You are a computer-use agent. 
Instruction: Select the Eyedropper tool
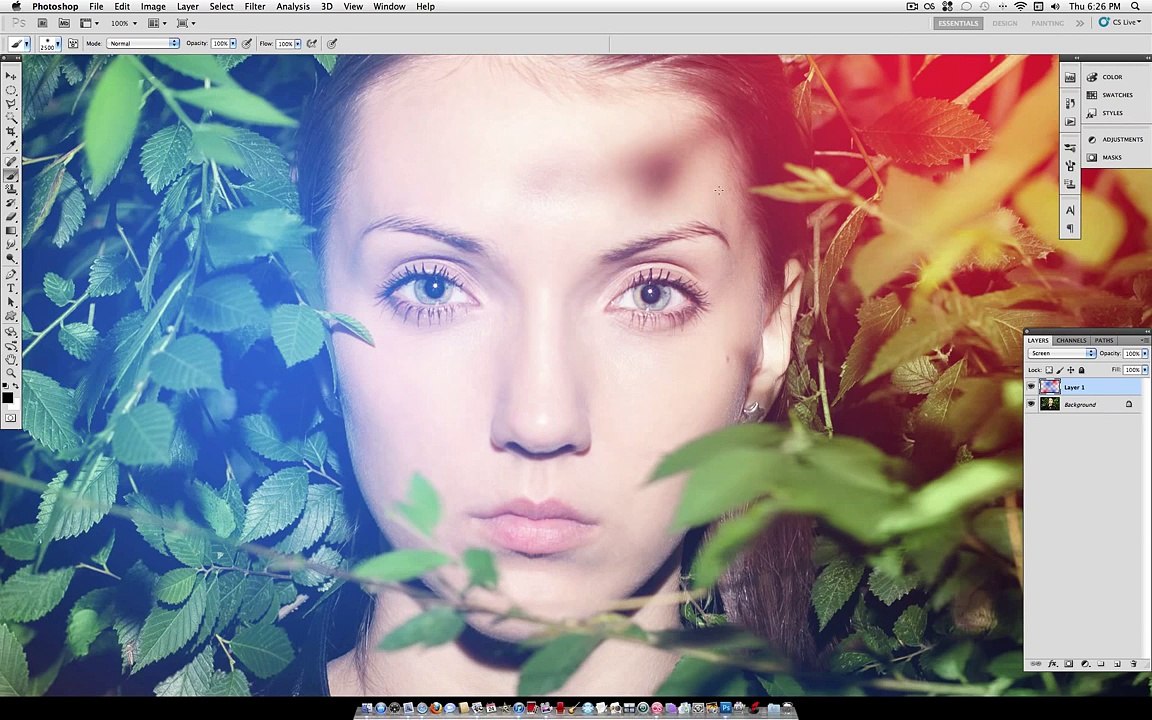pos(11,145)
